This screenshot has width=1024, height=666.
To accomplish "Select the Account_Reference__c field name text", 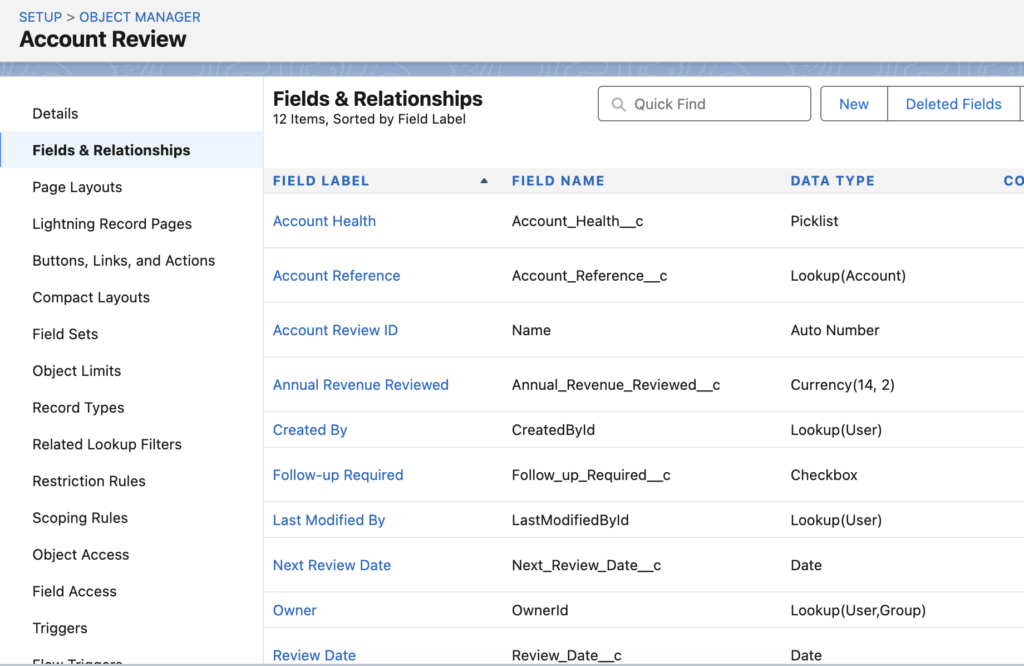I will pos(589,276).
